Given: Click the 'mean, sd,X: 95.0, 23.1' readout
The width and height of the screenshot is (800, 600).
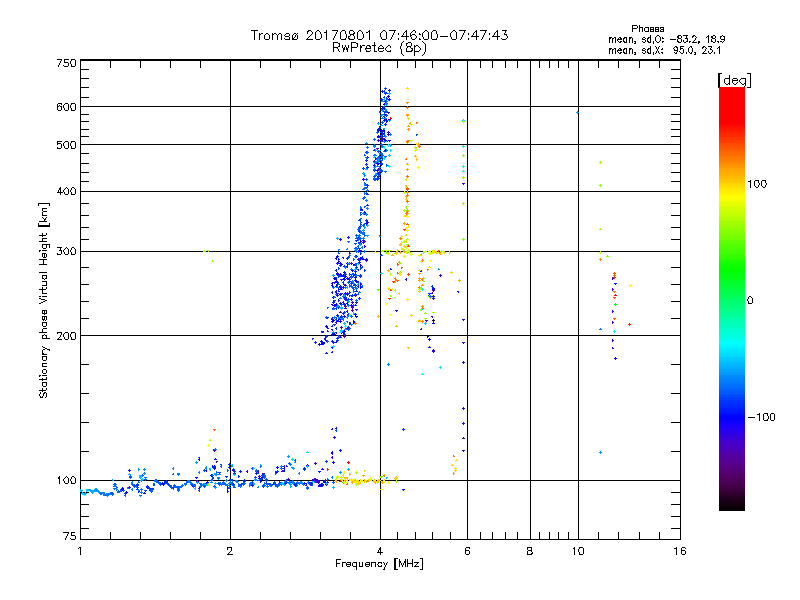Looking at the screenshot, I should (x=664, y=50).
